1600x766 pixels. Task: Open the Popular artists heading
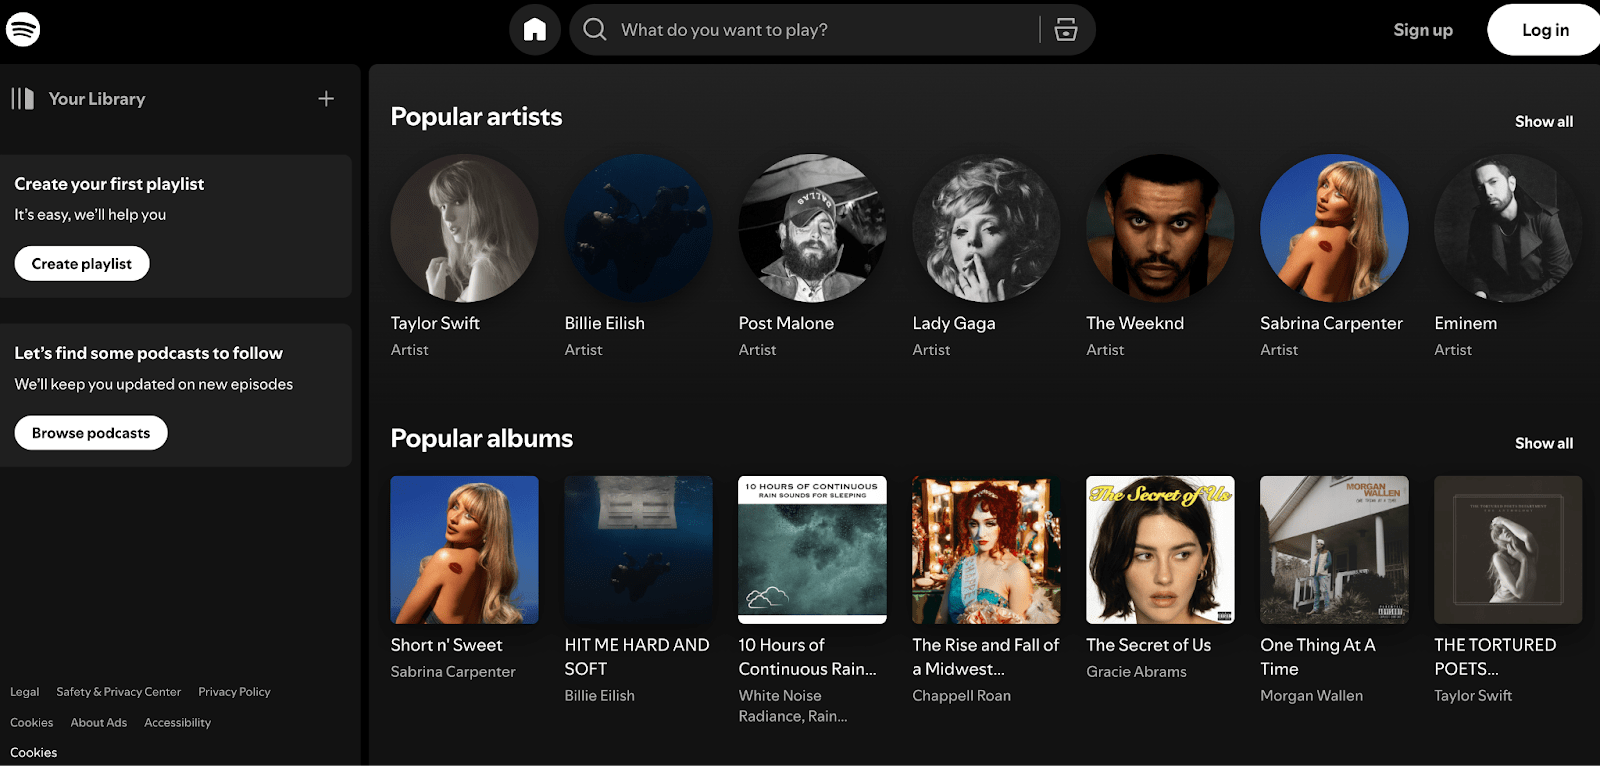point(476,117)
